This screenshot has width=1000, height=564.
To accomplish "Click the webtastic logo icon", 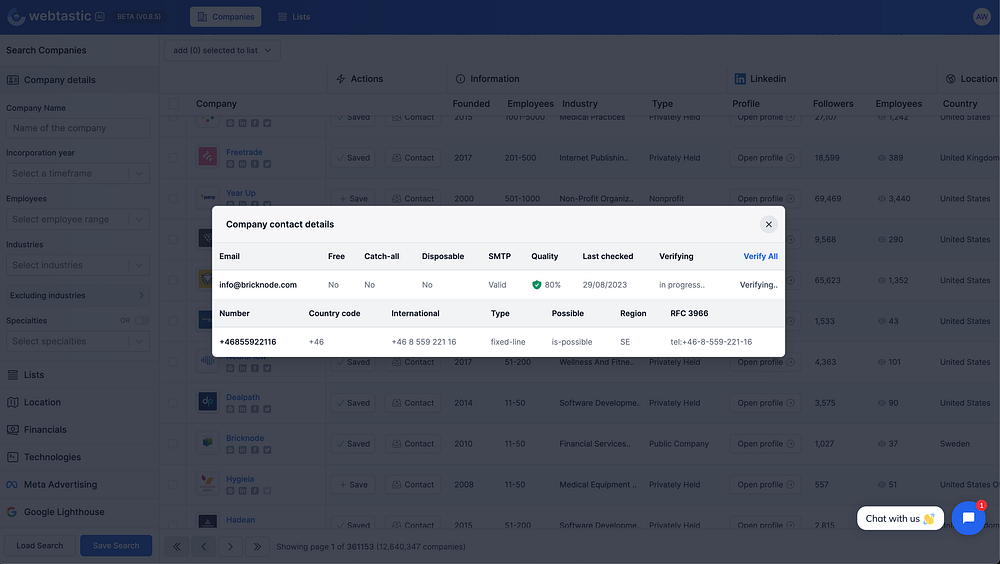I will (16, 17).
